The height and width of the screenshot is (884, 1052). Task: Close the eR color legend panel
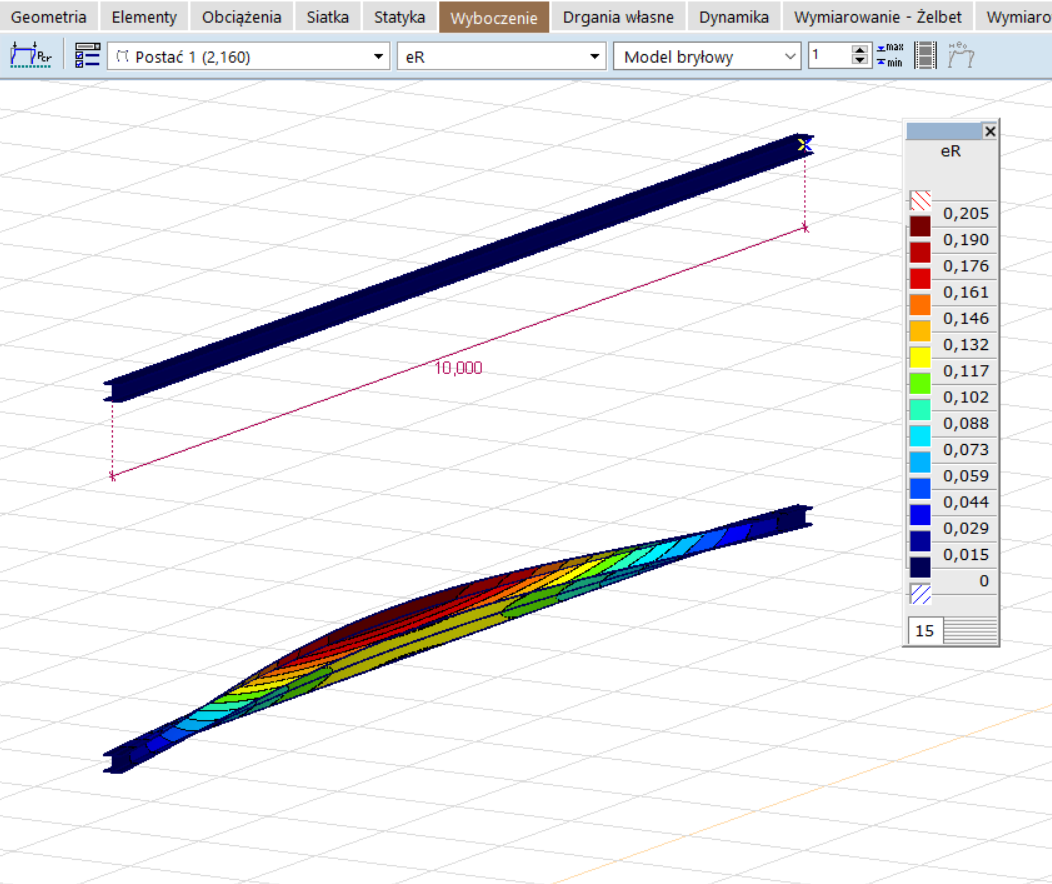(x=990, y=131)
